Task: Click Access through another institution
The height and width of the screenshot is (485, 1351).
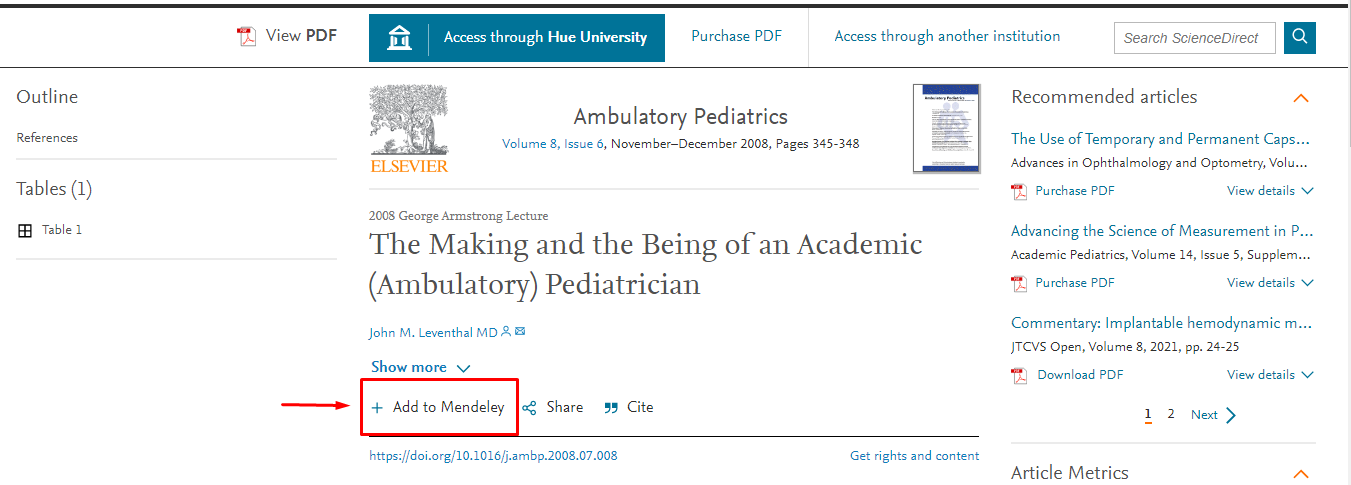Action: pyautogui.click(x=947, y=36)
